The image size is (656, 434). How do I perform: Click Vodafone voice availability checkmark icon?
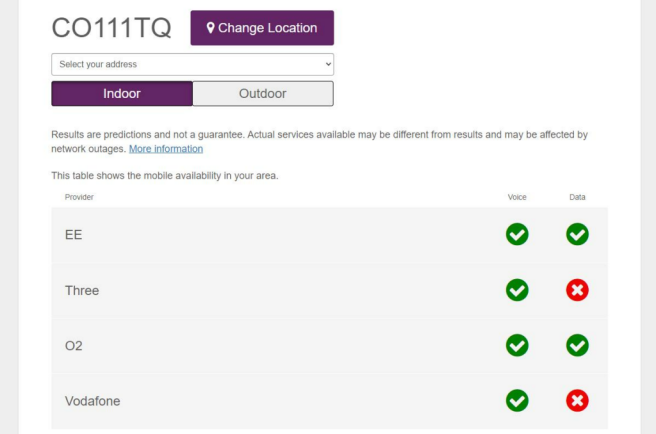(517, 401)
